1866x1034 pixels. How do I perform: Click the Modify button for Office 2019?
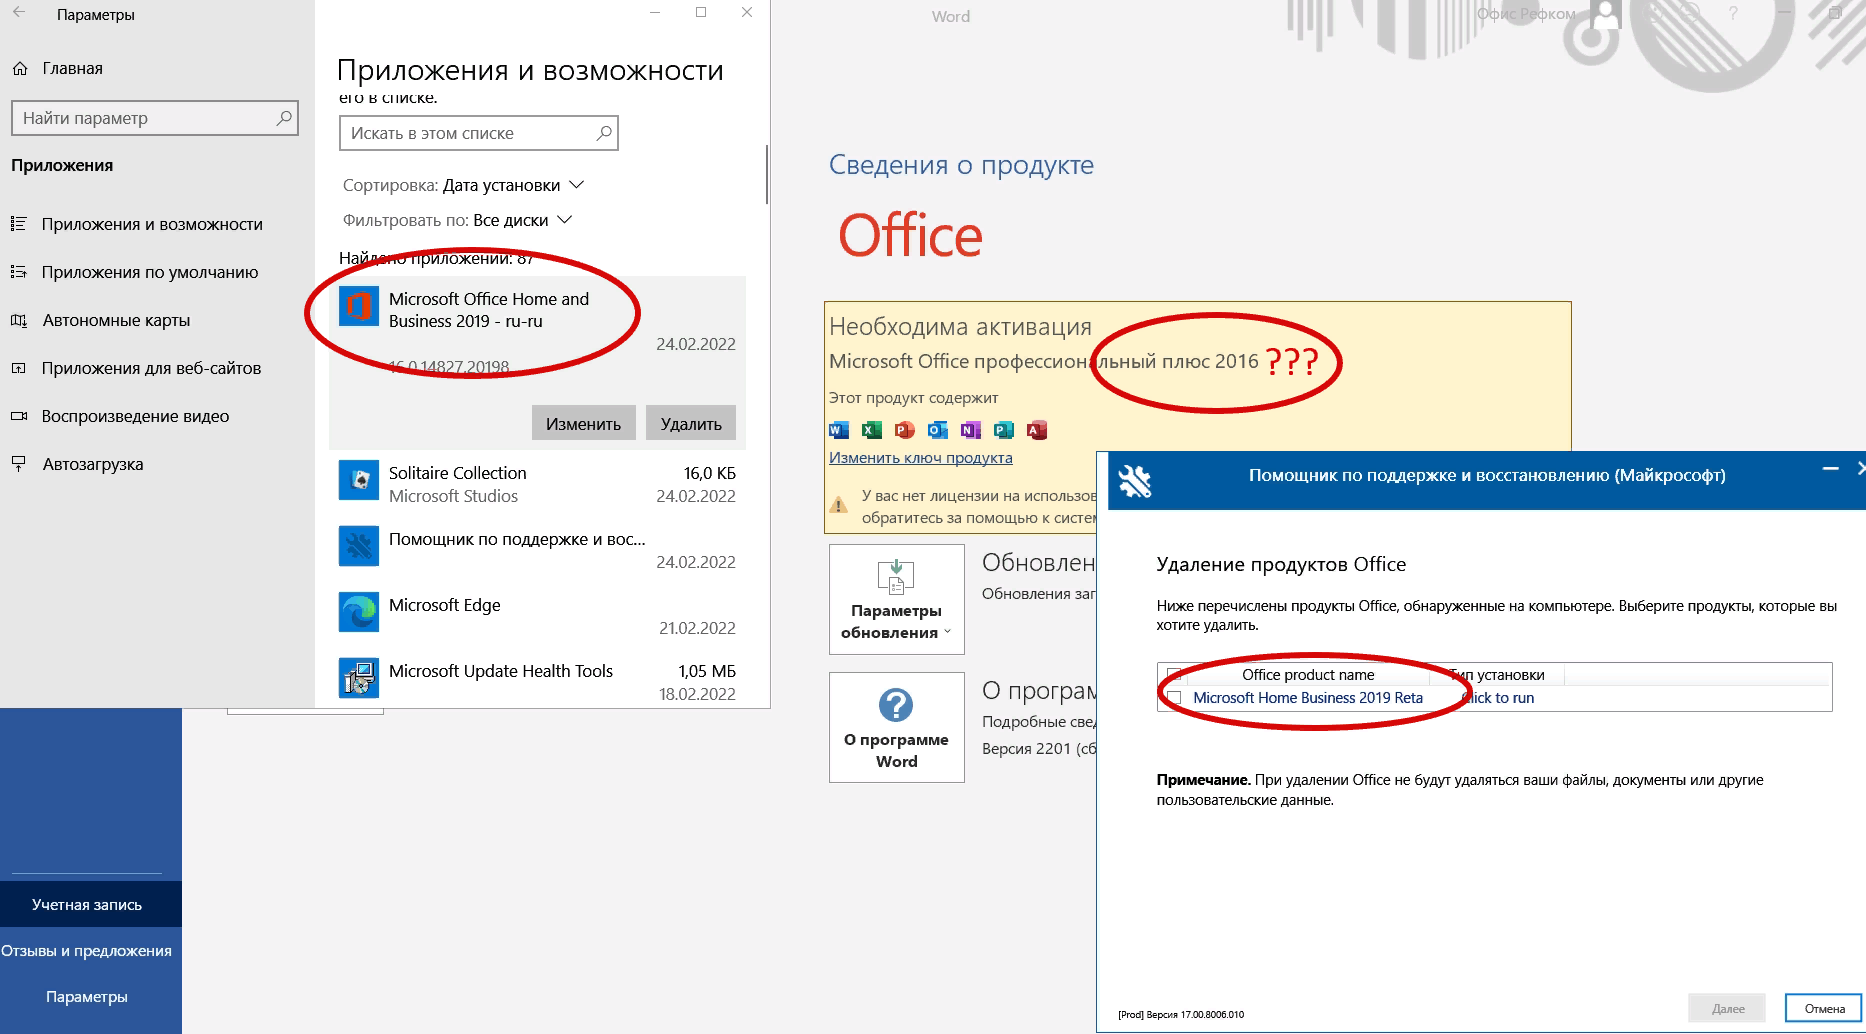[583, 423]
